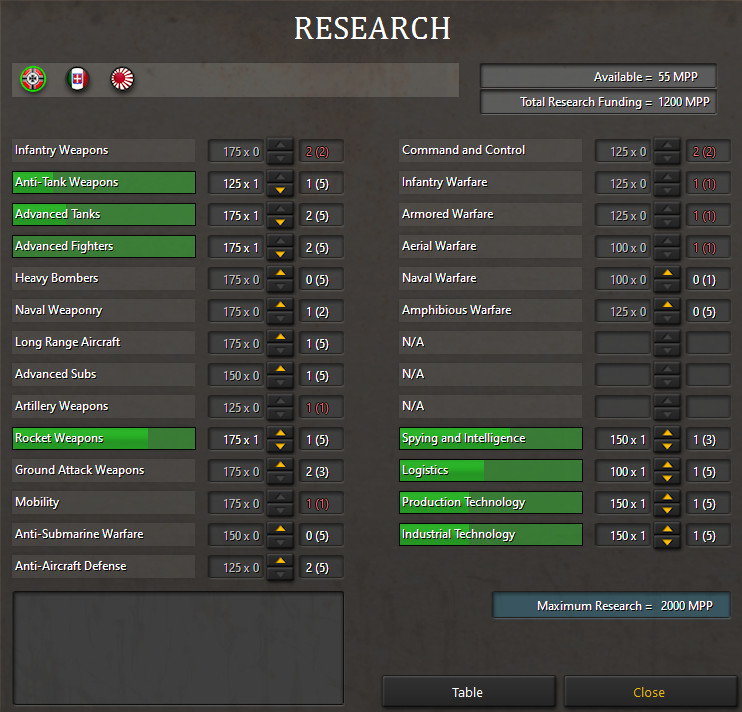Select the Spying and Intelligence progress bar
The image size is (742, 712).
491,439
